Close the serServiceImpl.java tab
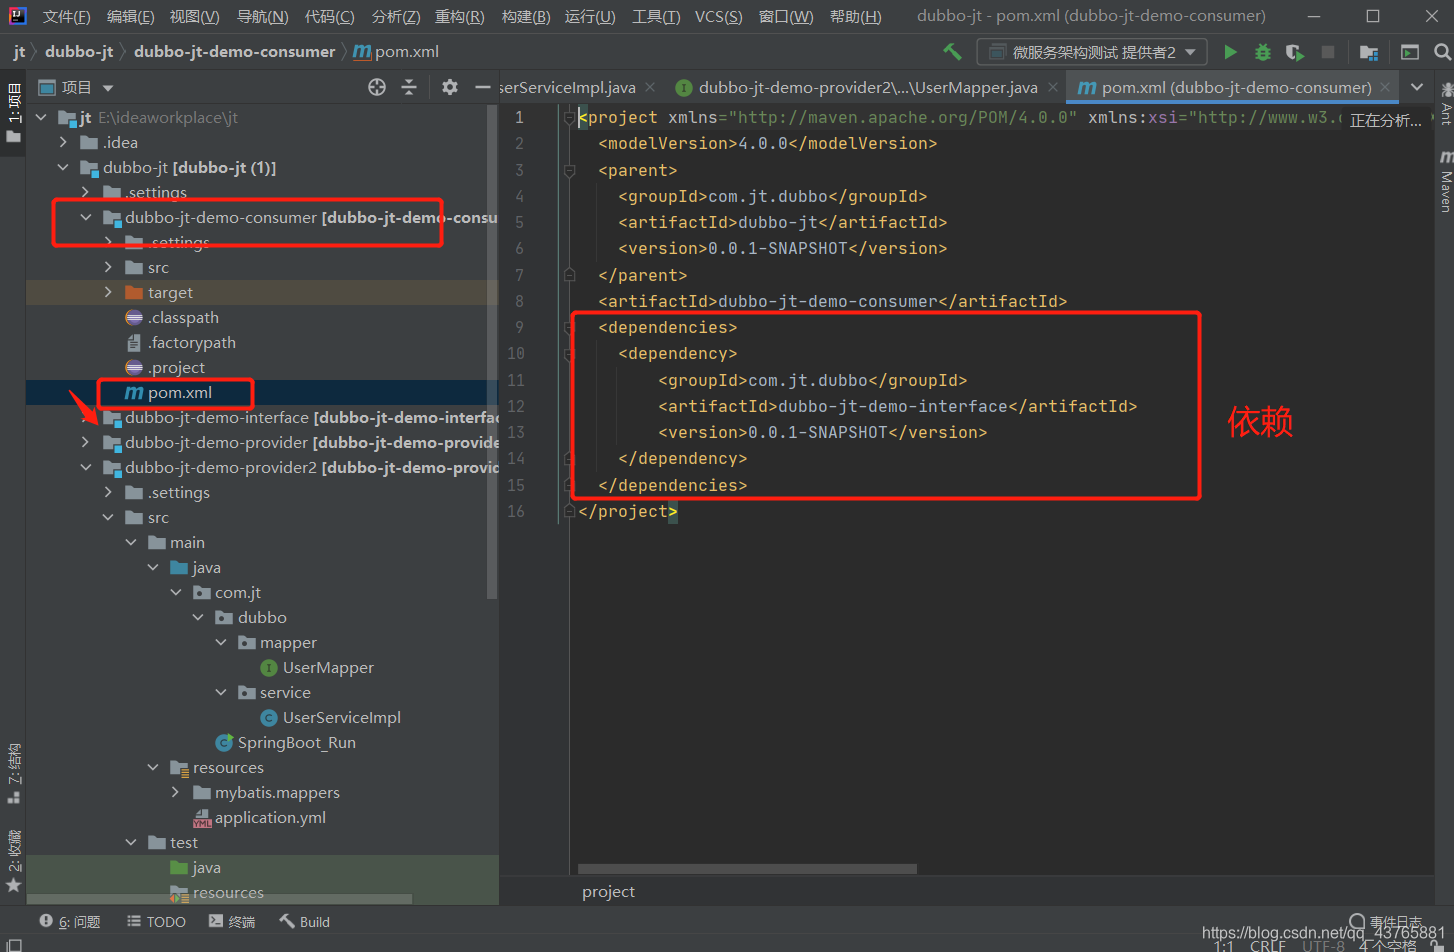The width and height of the screenshot is (1454, 952). pyautogui.click(x=650, y=88)
